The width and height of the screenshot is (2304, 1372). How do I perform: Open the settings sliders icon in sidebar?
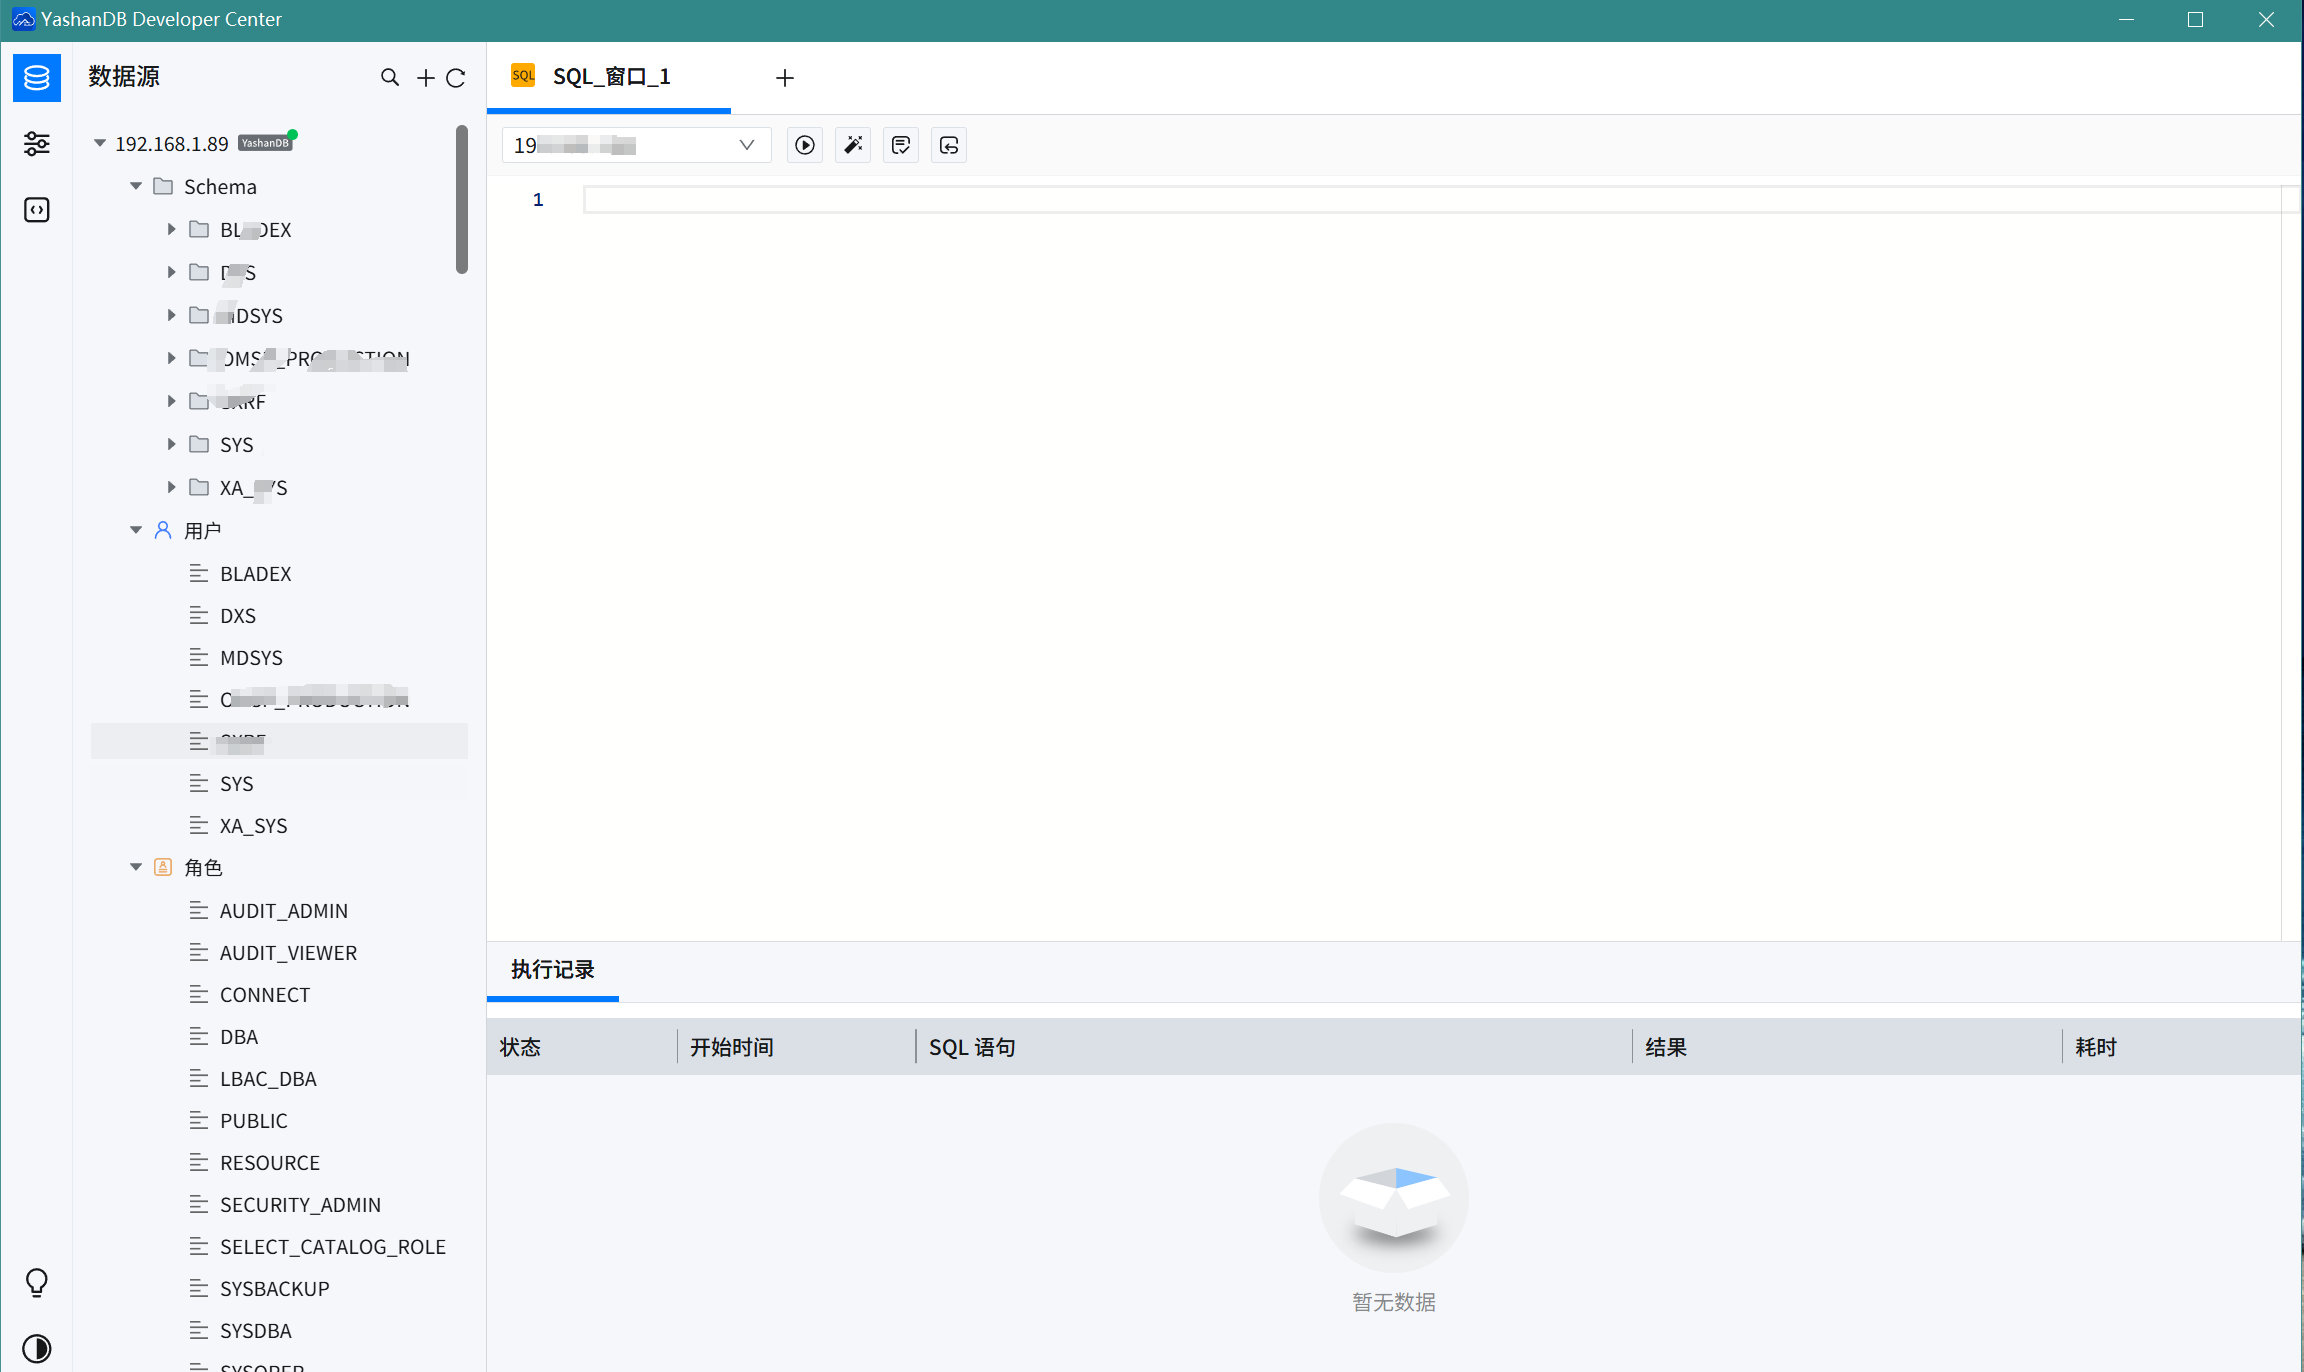click(x=37, y=144)
